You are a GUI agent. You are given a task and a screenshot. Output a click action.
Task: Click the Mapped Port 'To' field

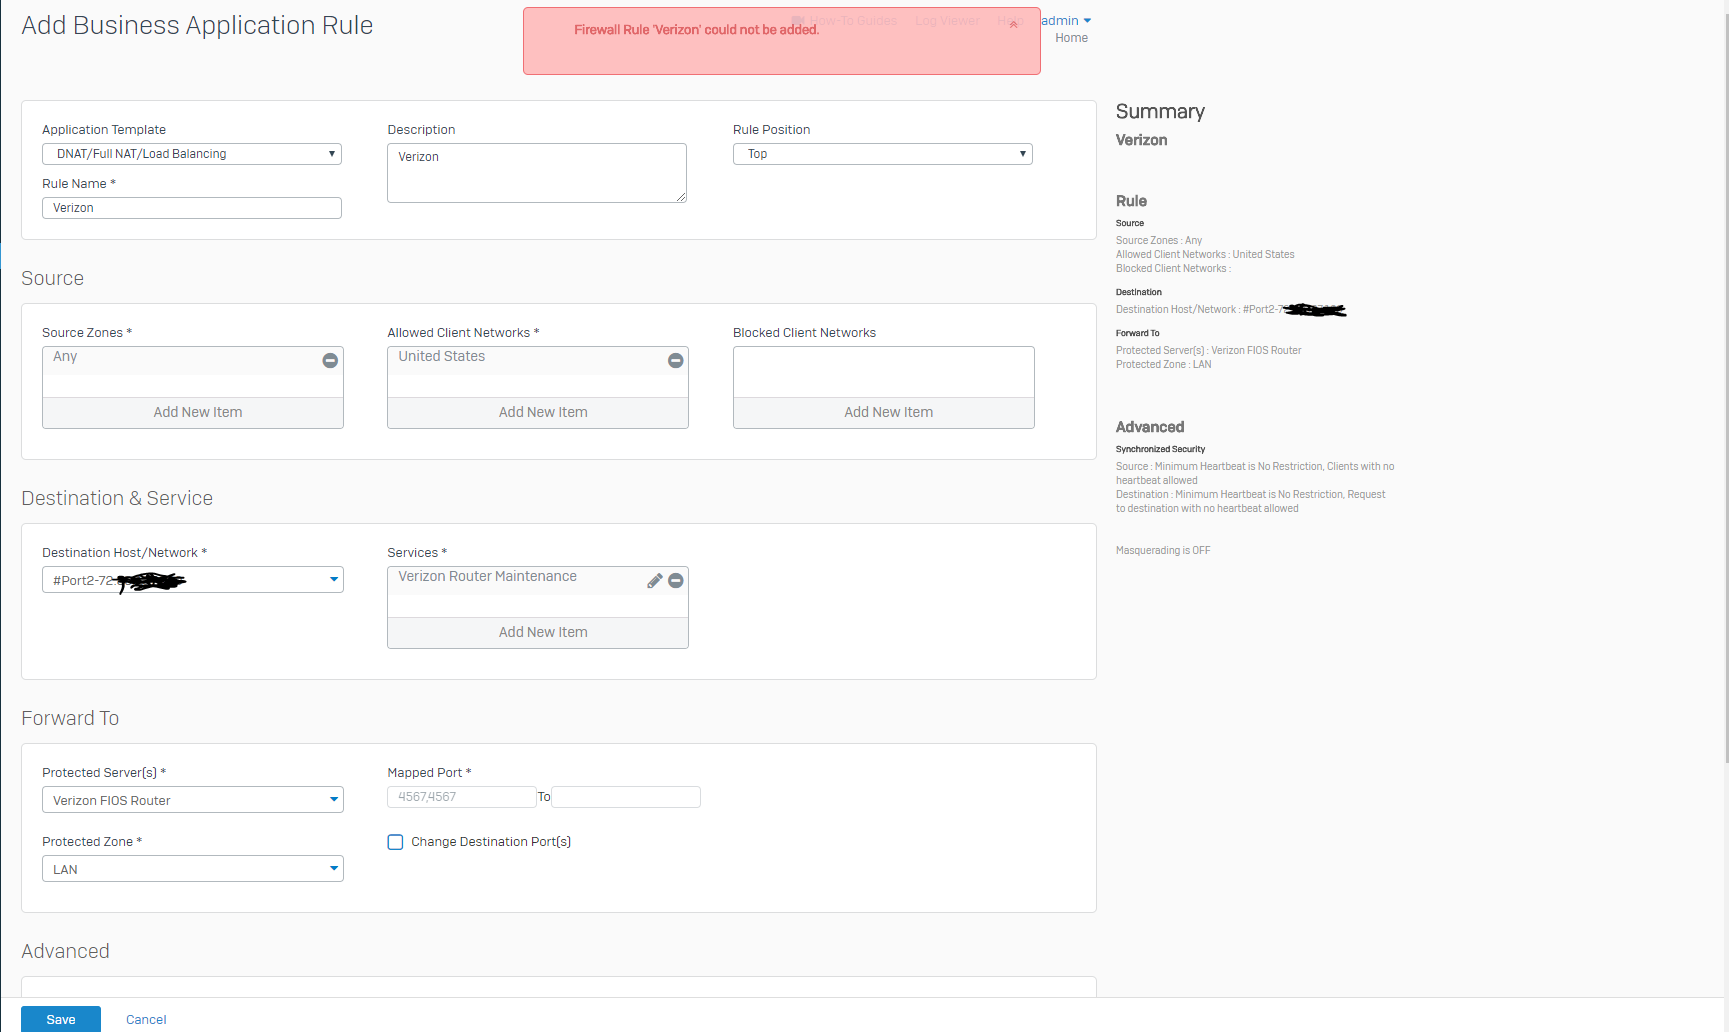[626, 797]
